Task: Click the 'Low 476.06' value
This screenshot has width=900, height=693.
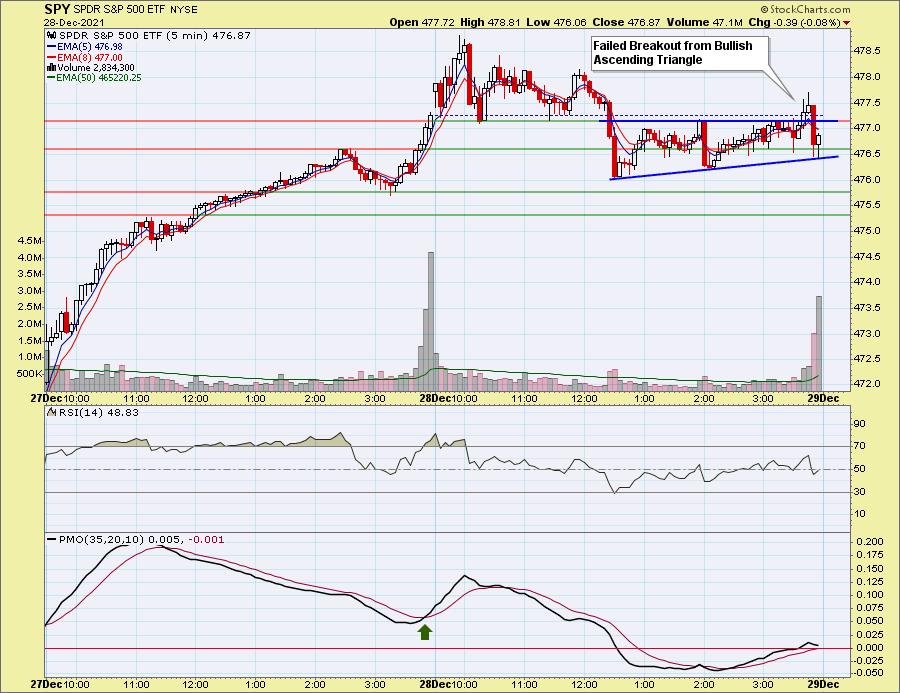Action: (556, 22)
